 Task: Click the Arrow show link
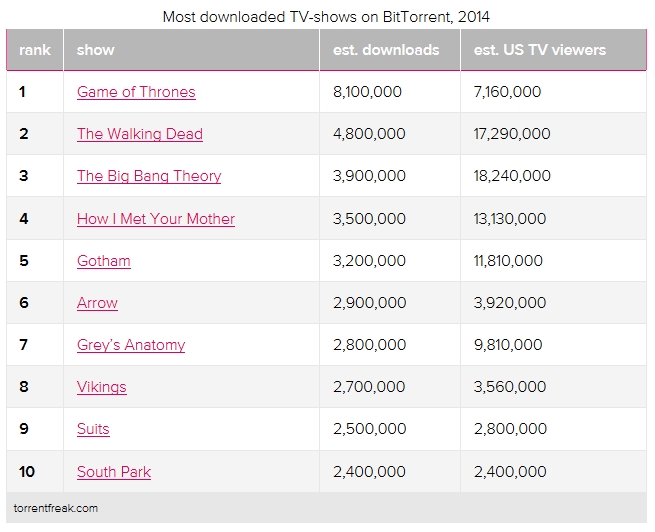pyautogui.click(x=97, y=303)
